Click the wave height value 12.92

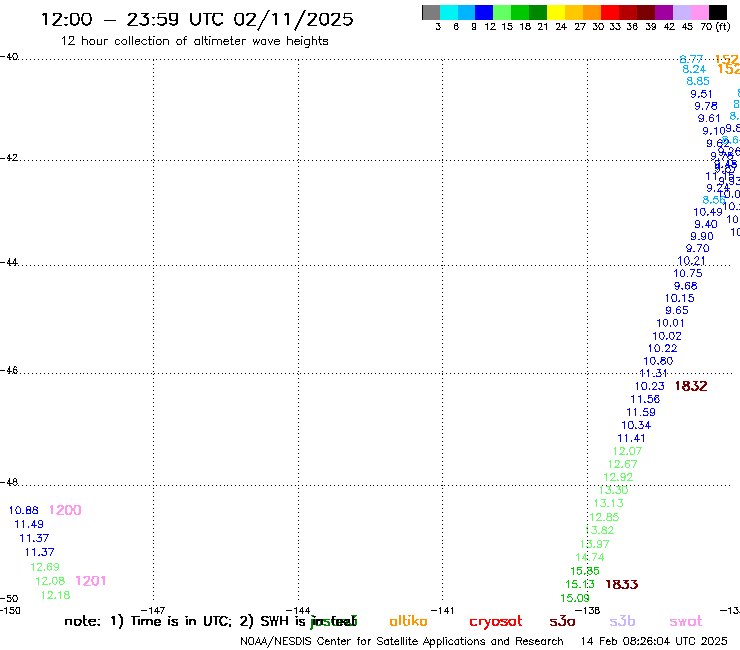[618, 477]
